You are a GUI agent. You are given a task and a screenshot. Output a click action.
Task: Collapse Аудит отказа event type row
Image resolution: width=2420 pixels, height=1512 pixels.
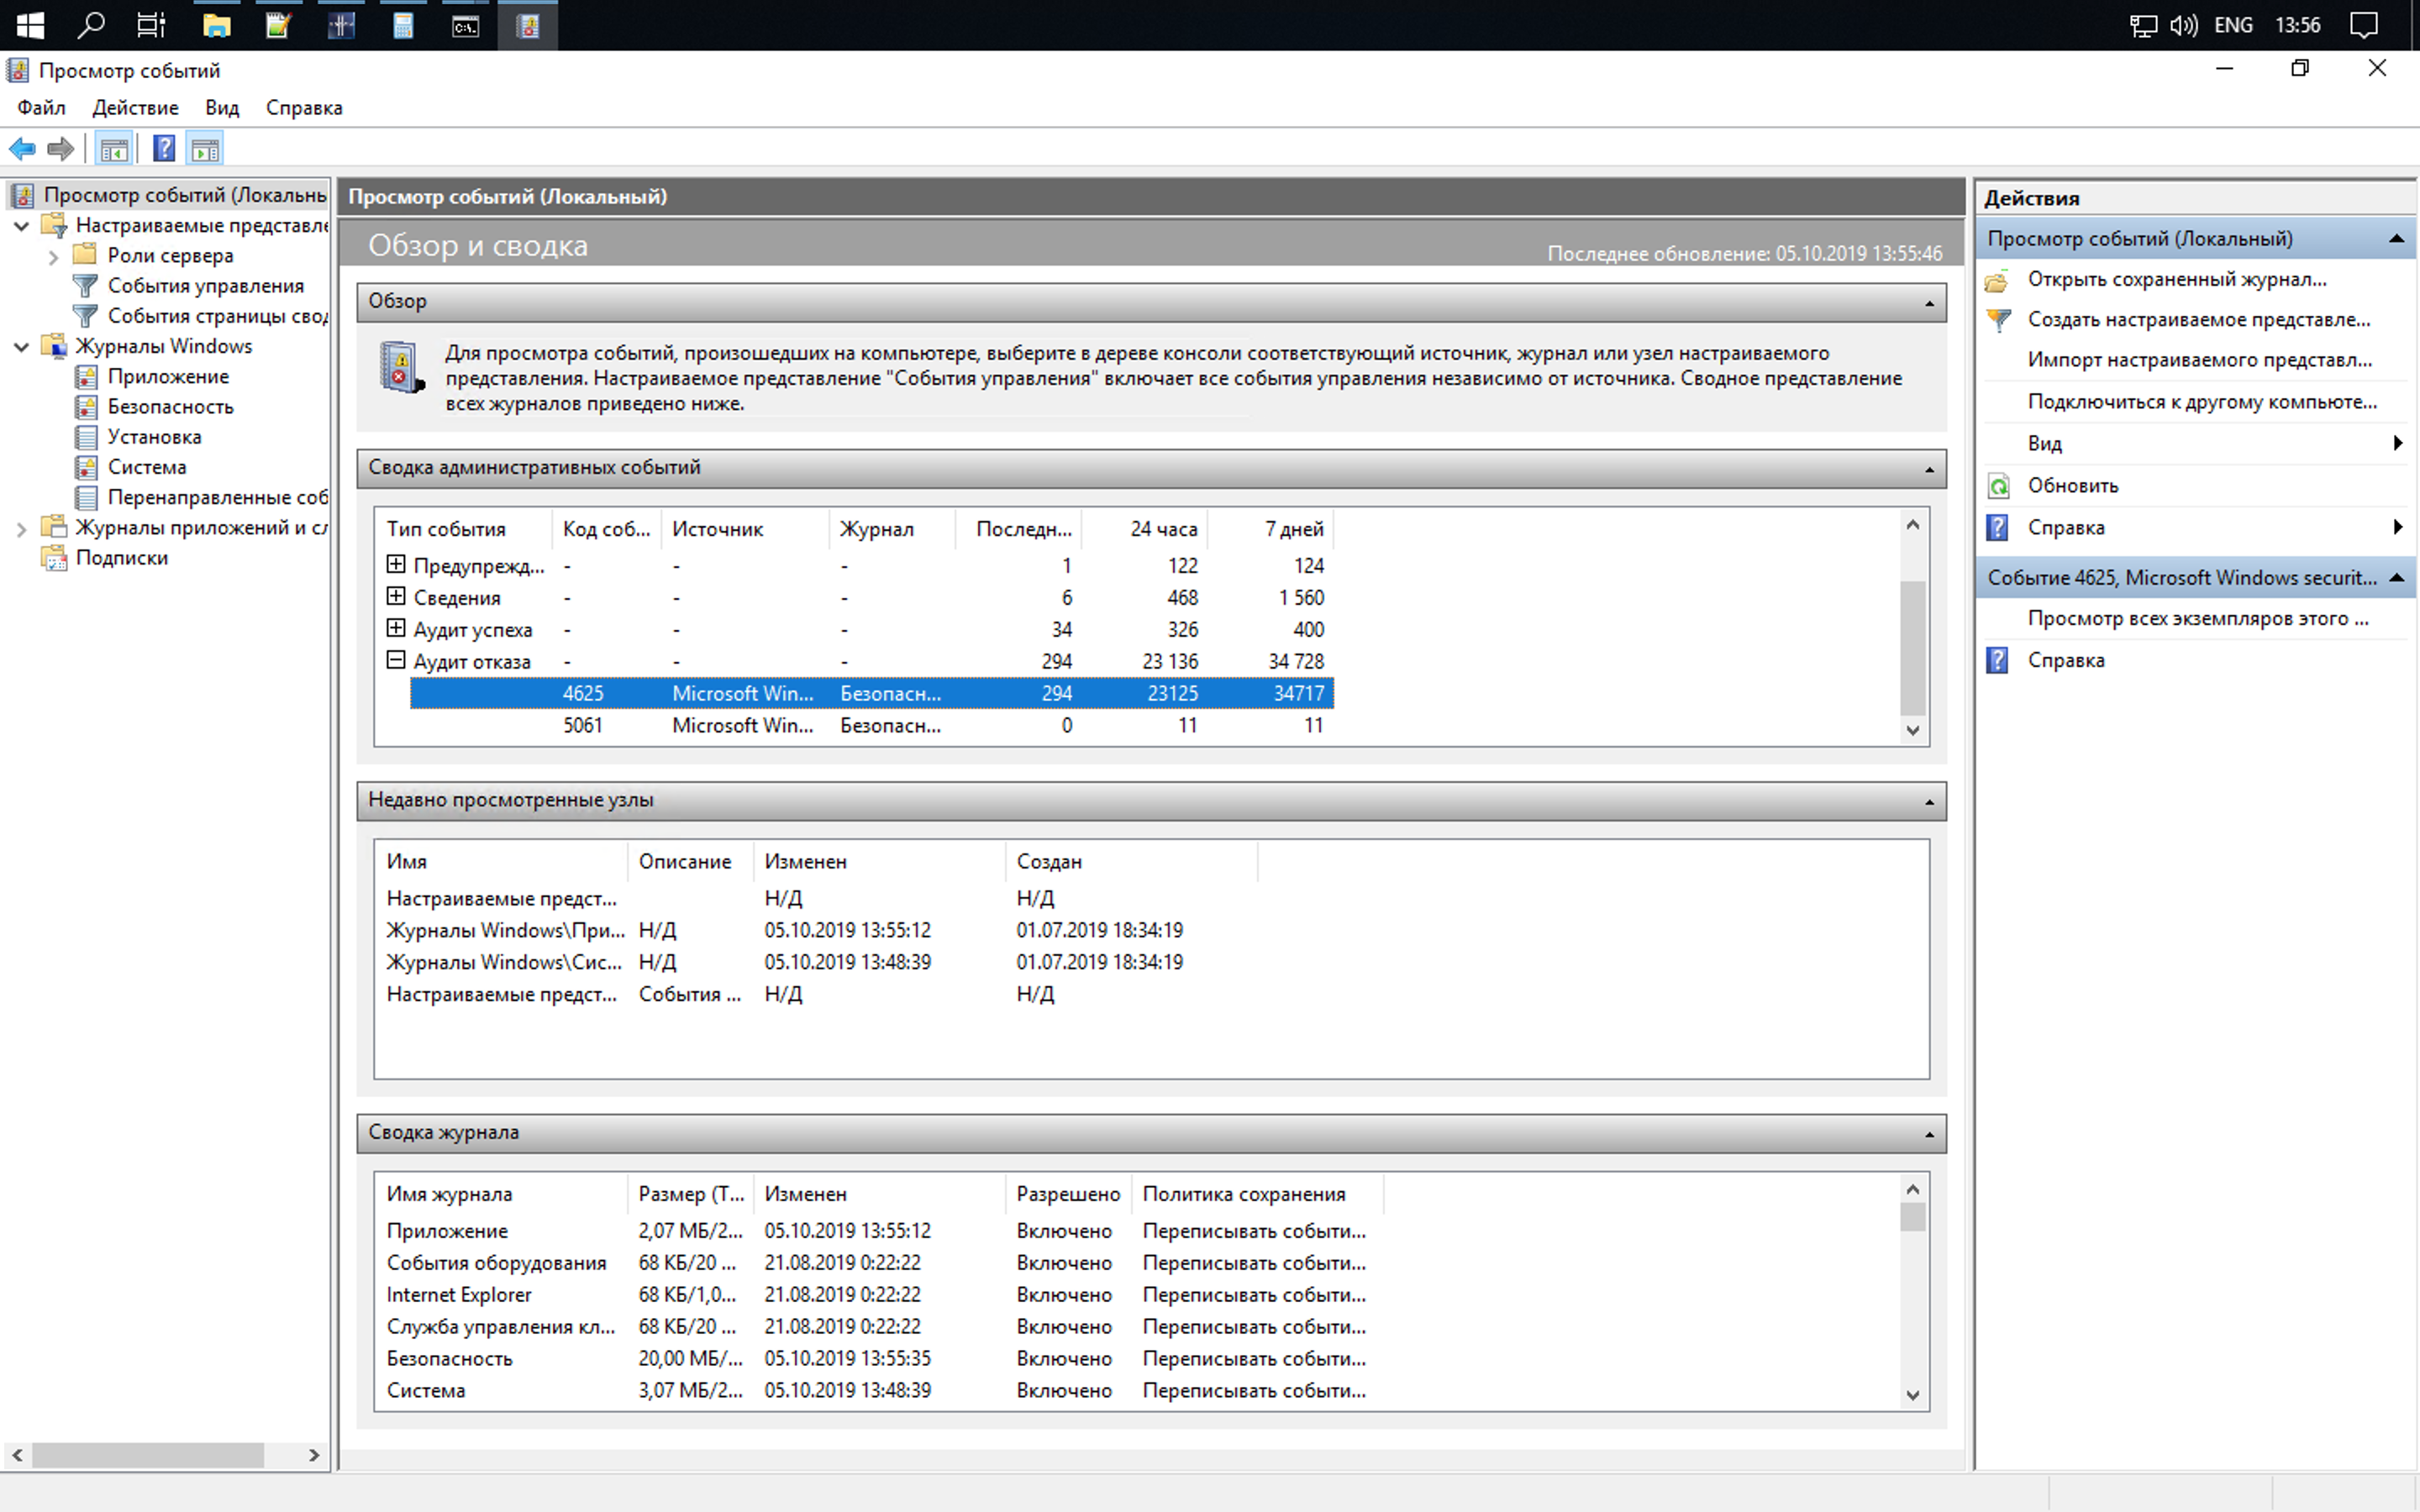(396, 660)
